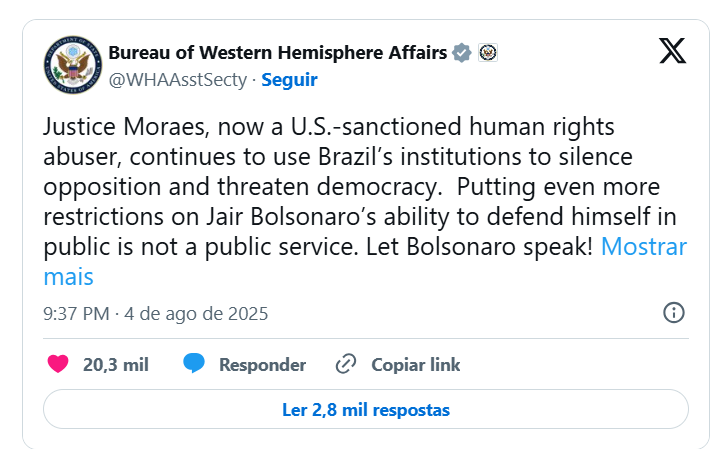Click the Copiar link text
Screen dimensions: 720x468
tap(416, 365)
